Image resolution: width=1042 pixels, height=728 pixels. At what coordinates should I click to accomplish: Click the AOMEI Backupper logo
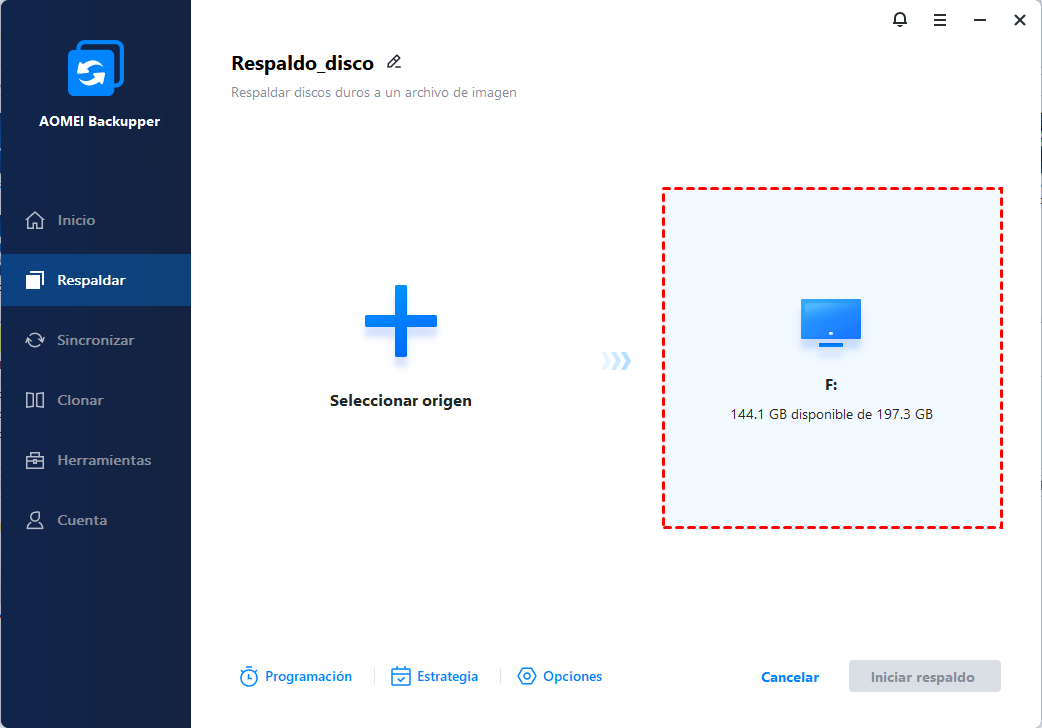pos(95,70)
